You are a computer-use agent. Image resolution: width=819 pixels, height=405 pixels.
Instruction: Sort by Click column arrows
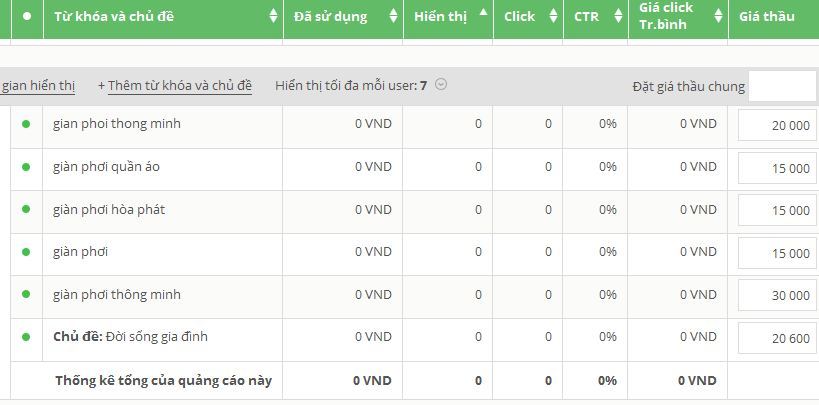(554, 16)
